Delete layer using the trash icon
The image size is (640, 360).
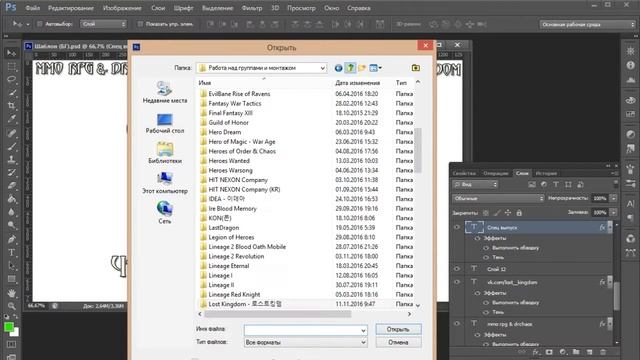pyautogui.click(x=603, y=352)
